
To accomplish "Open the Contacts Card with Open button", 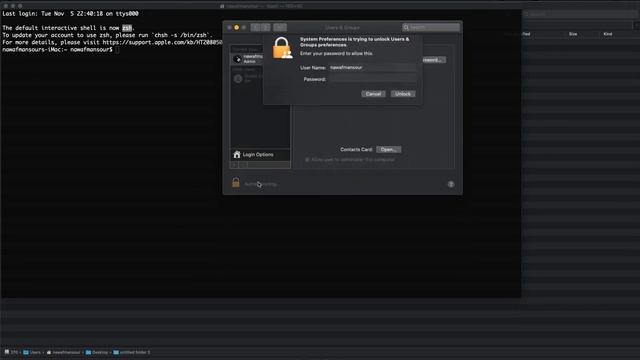I will coord(388,149).
